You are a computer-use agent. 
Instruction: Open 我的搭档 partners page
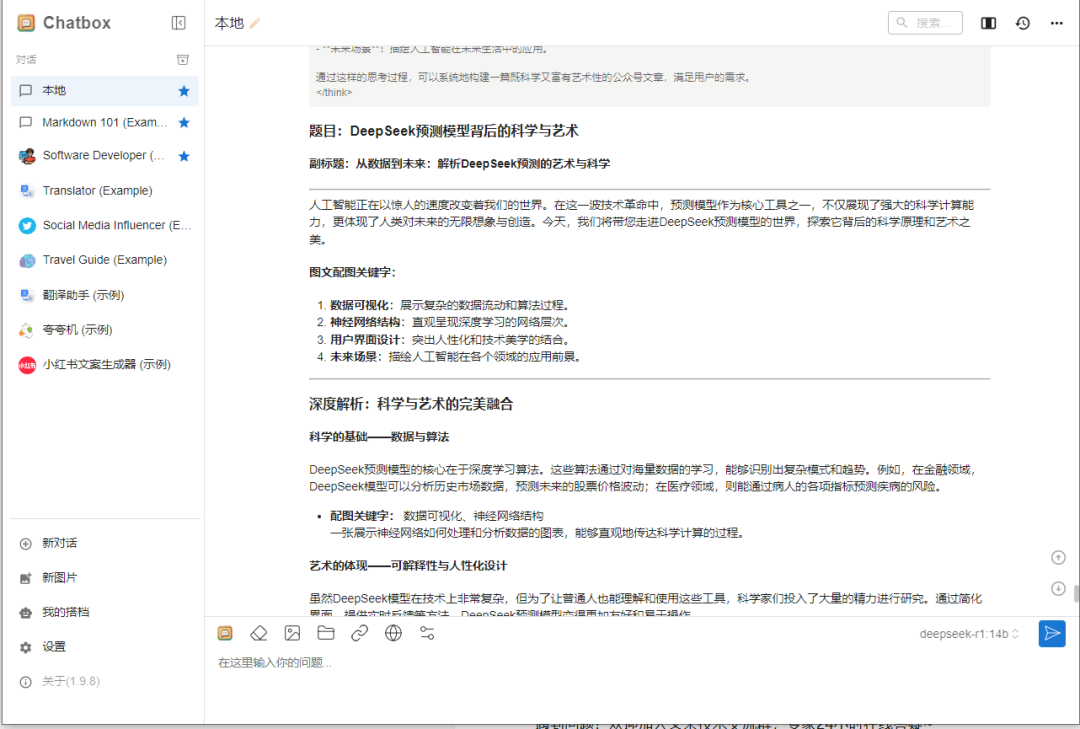point(105,612)
